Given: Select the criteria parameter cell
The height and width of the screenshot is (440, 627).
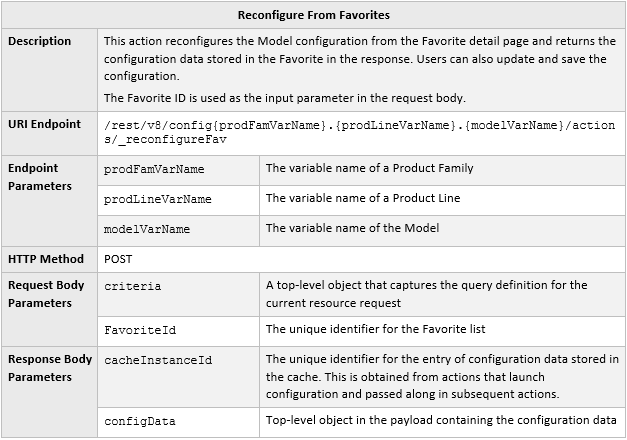Looking at the screenshot, I should tap(132, 286).
